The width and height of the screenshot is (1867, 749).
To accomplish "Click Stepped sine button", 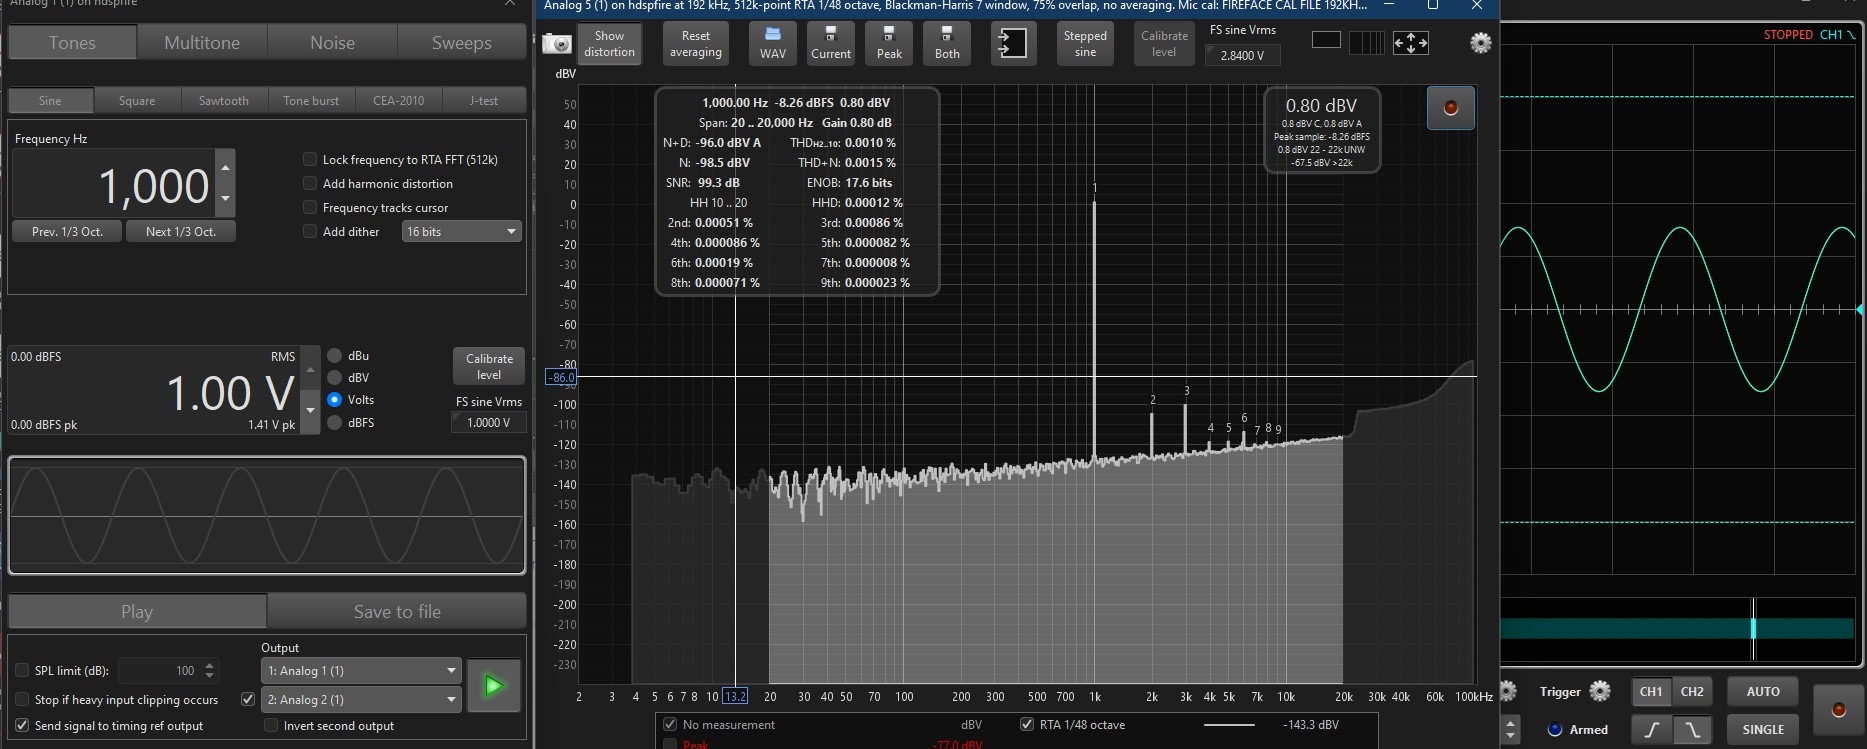I will coord(1085,44).
